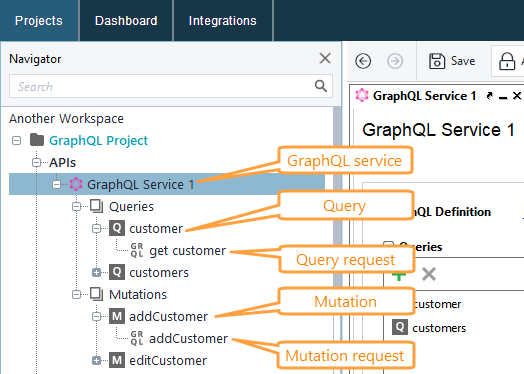Click the Q icon beside customers in Navigator

117,272
